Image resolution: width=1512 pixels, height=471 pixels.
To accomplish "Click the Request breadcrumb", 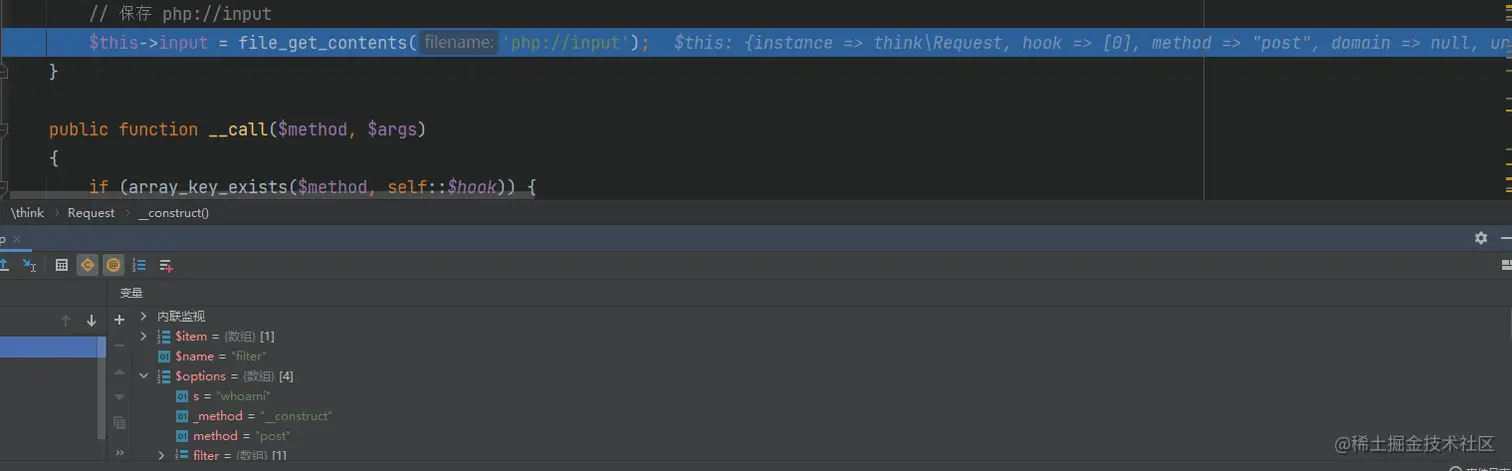I will point(91,213).
